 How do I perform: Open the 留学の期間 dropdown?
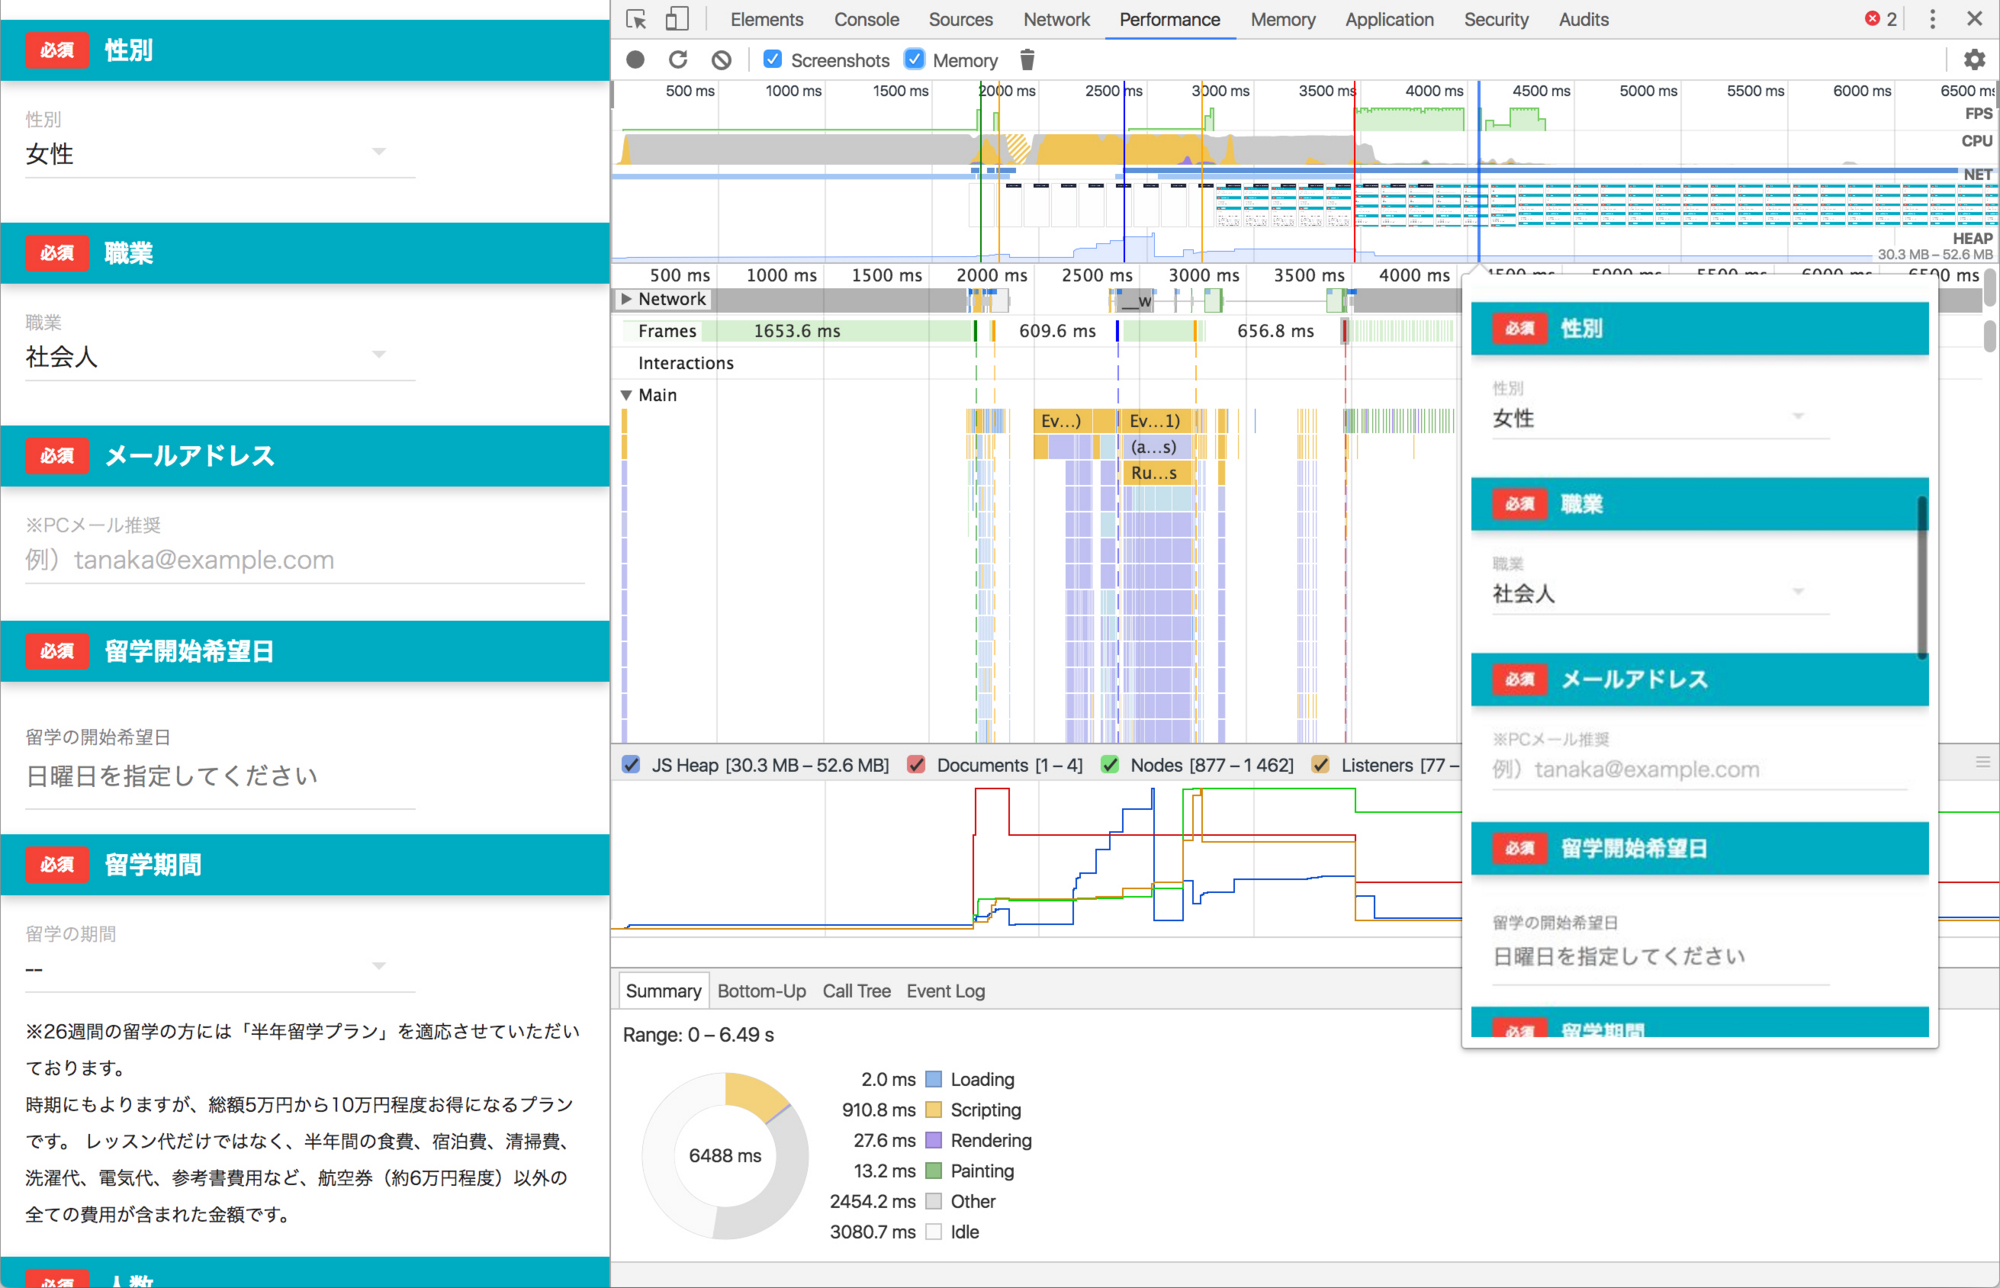click(x=220, y=968)
